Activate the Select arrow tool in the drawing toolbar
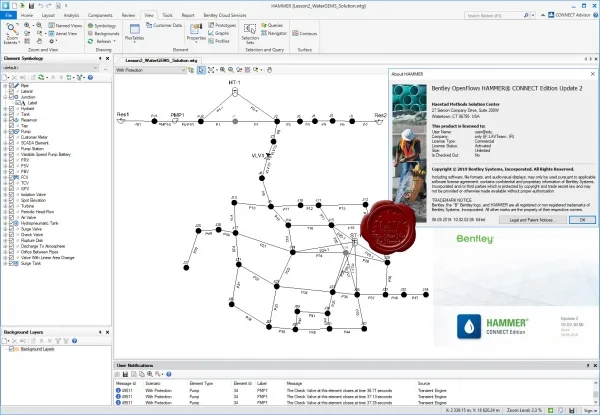600x415 pixels. pyautogui.click(x=201, y=70)
